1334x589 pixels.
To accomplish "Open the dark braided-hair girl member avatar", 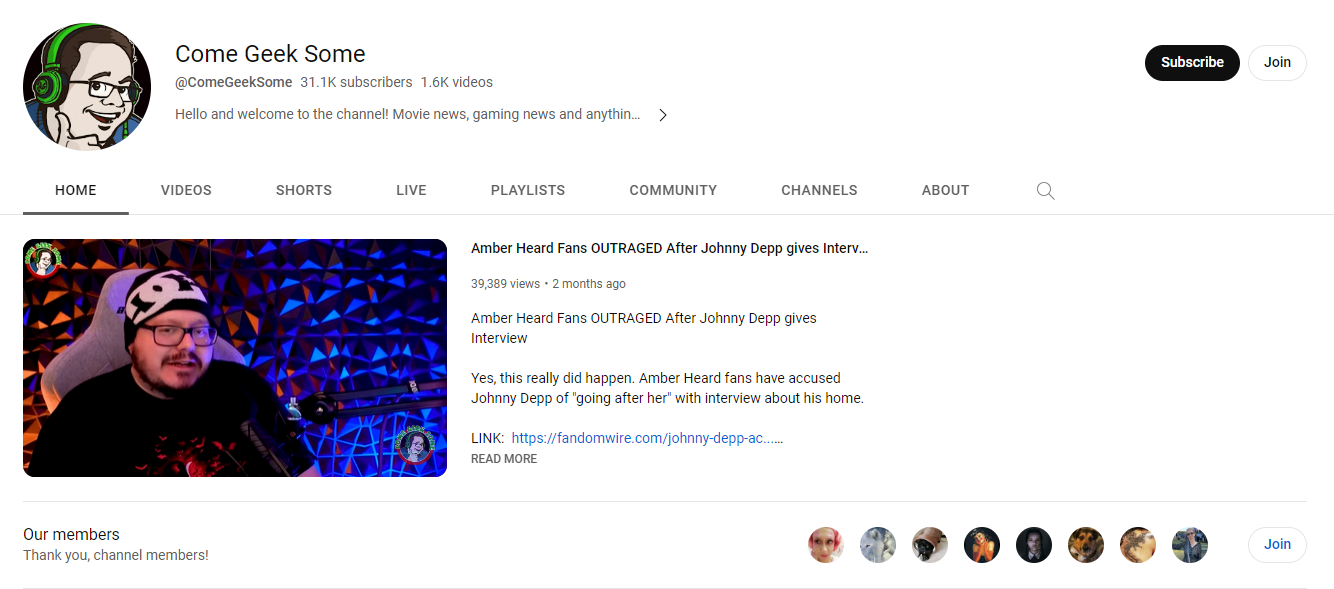I will pyautogui.click(x=1034, y=545).
